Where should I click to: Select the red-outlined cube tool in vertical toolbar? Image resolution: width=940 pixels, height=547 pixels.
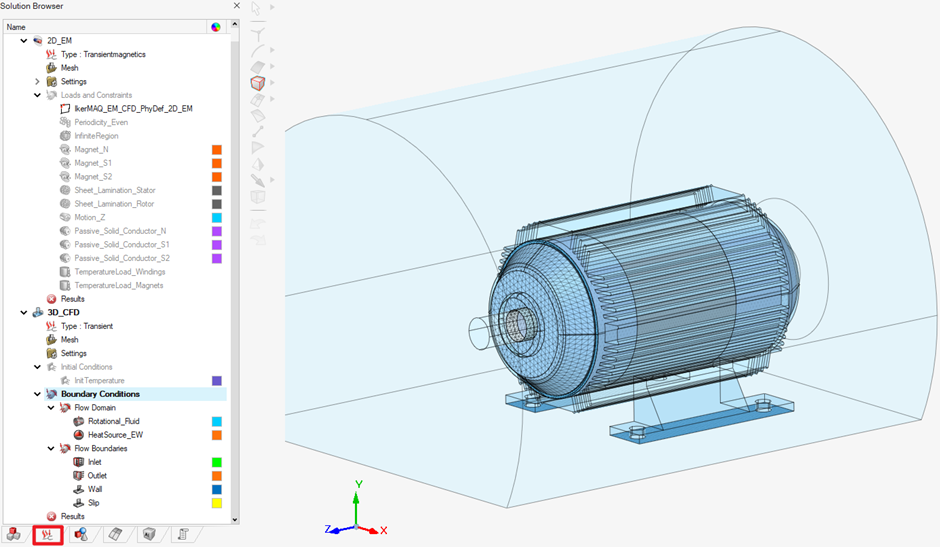(257, 83)
